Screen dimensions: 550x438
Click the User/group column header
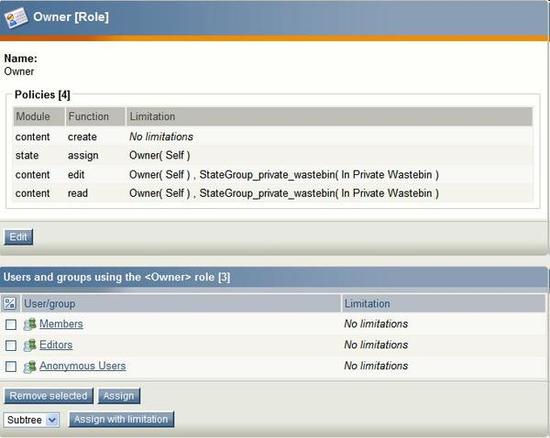click(x=181, y=304)
